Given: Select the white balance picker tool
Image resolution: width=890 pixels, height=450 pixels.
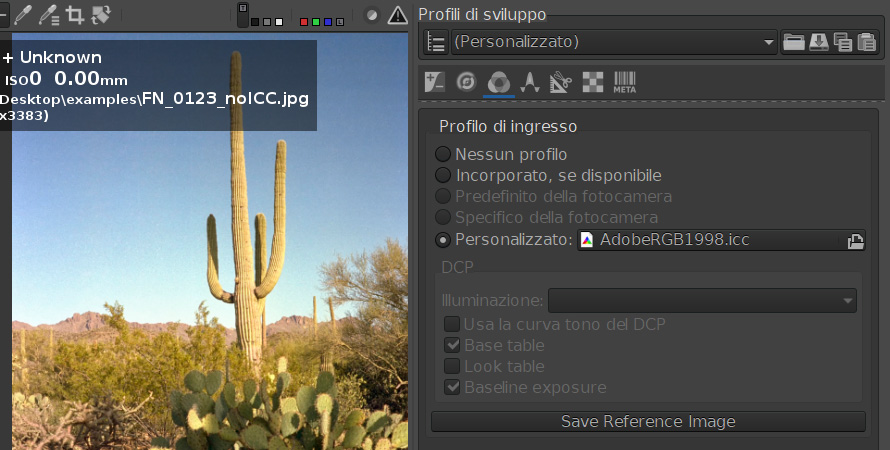Looking at the screenshot, I should (x=22, y=15).
